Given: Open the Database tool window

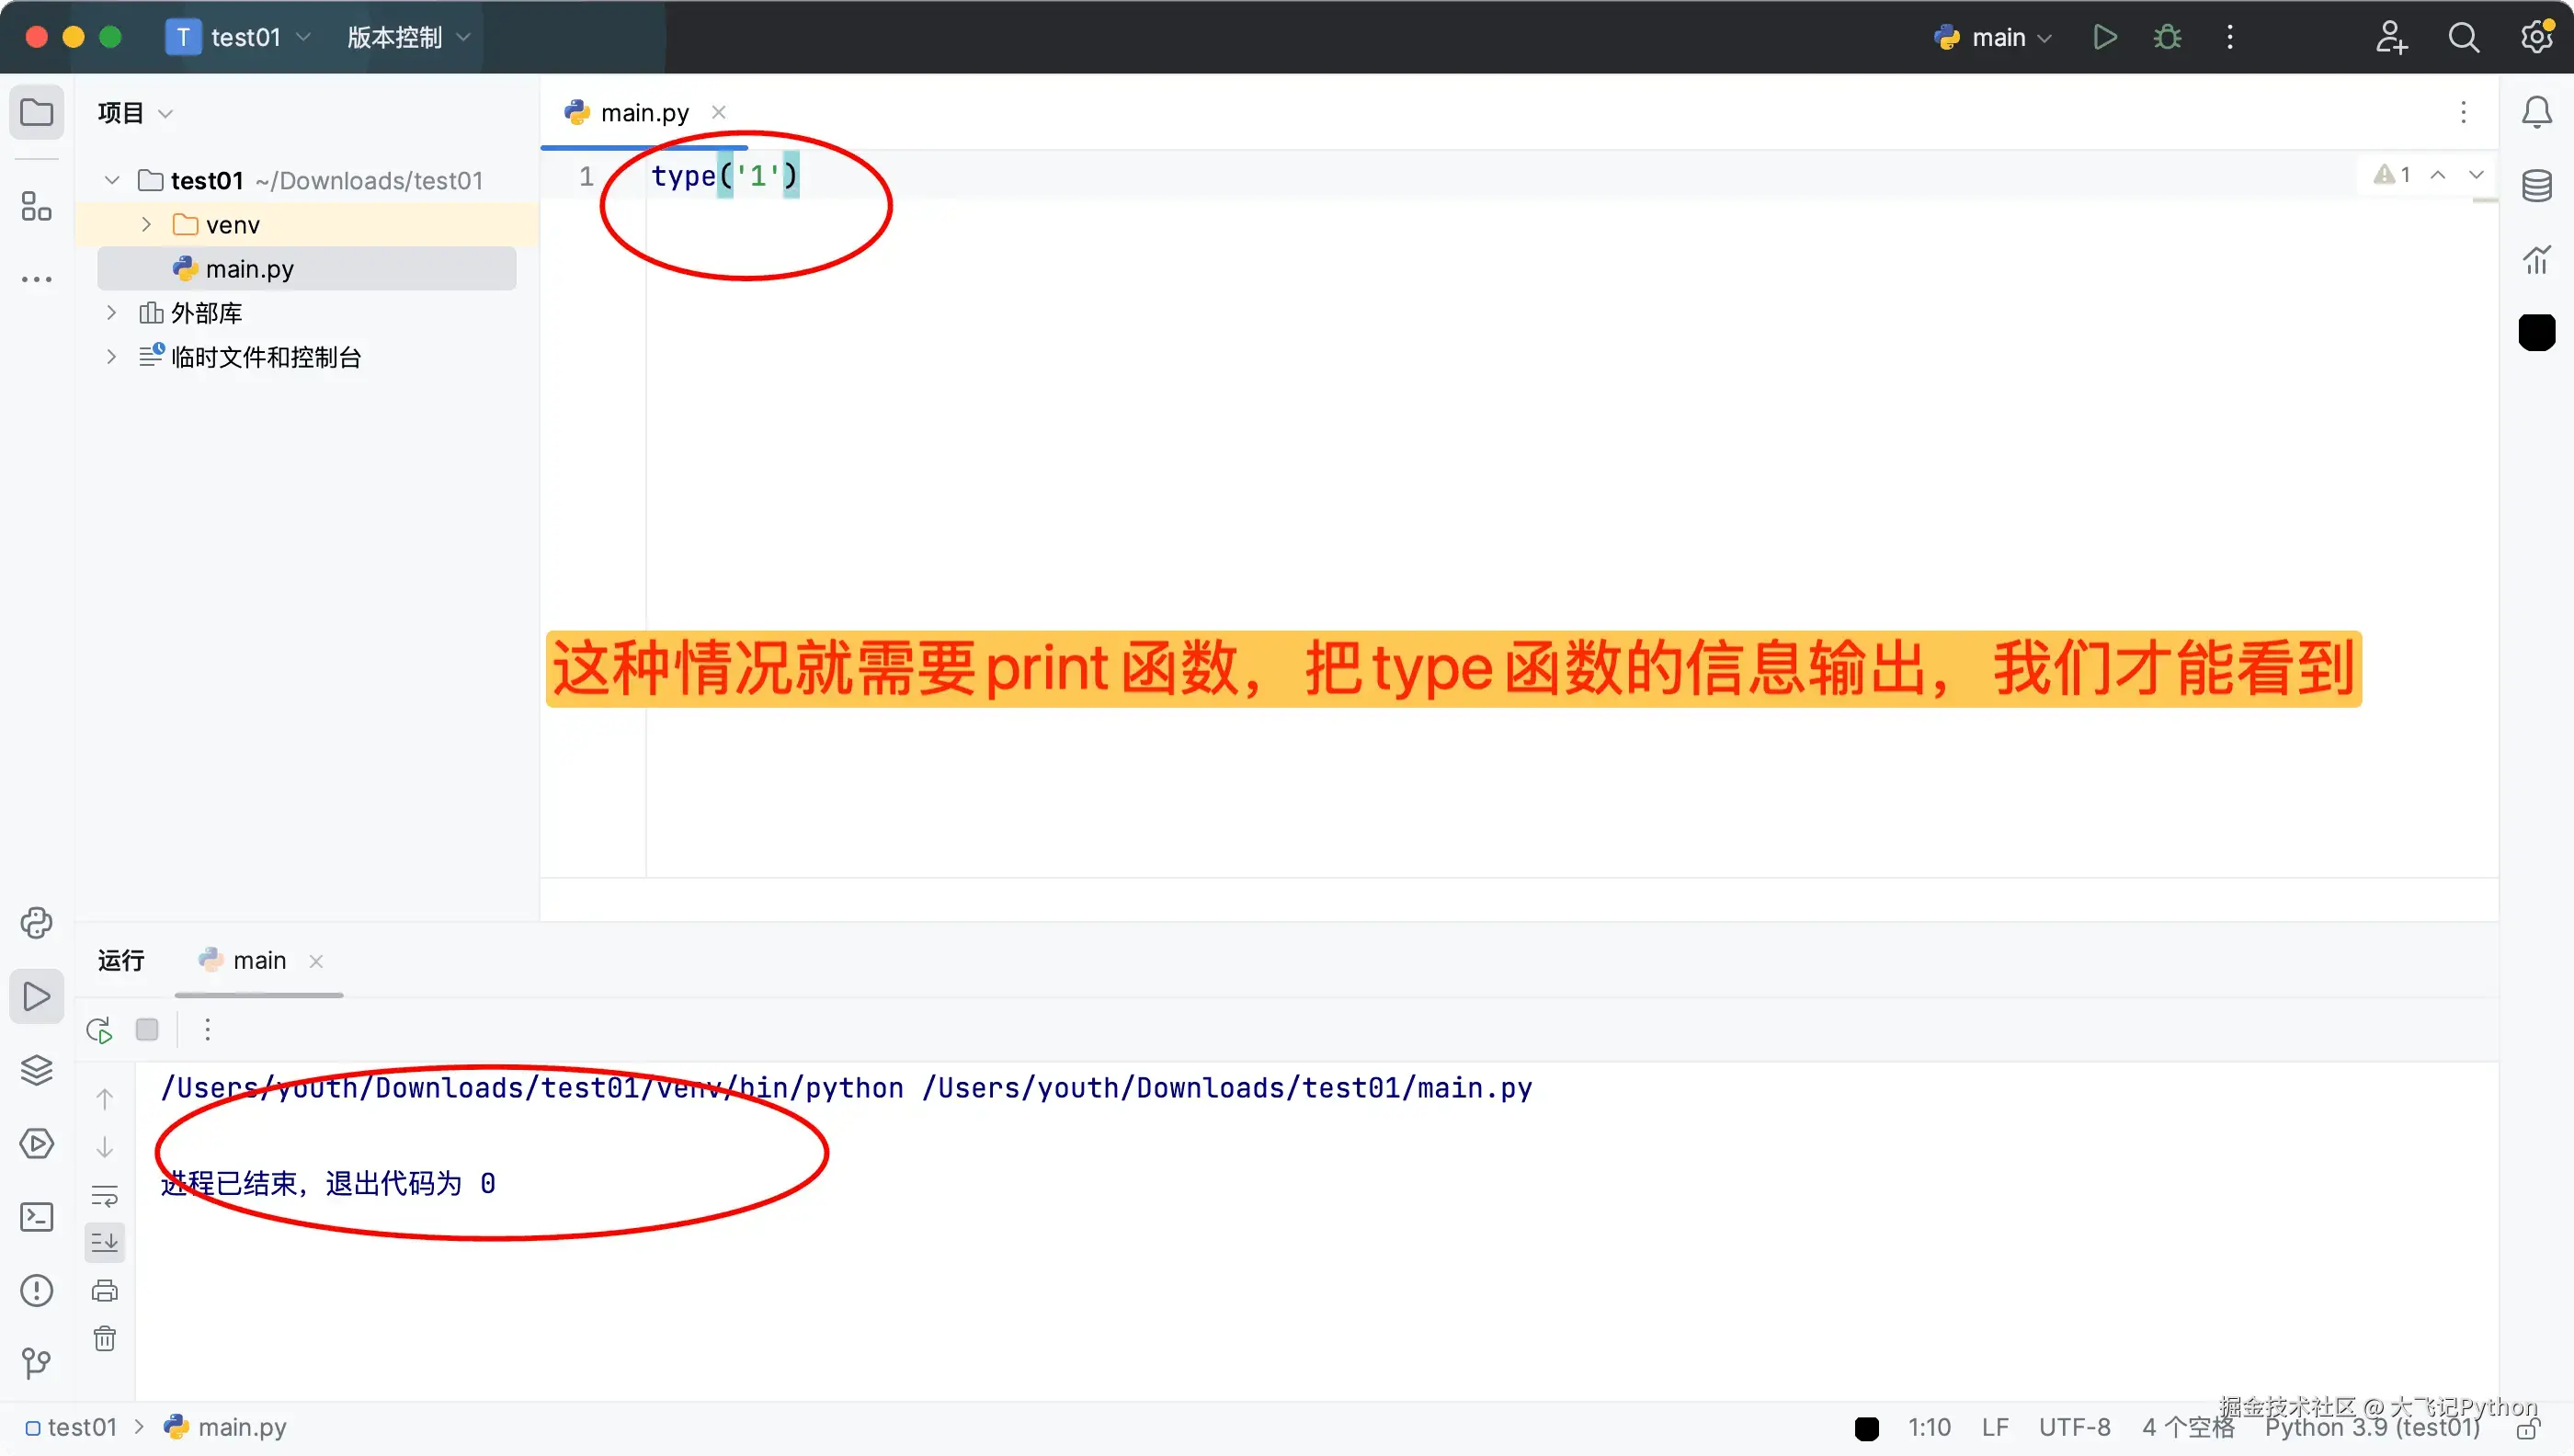Looking at the screenshot, I should (2536, 185).
